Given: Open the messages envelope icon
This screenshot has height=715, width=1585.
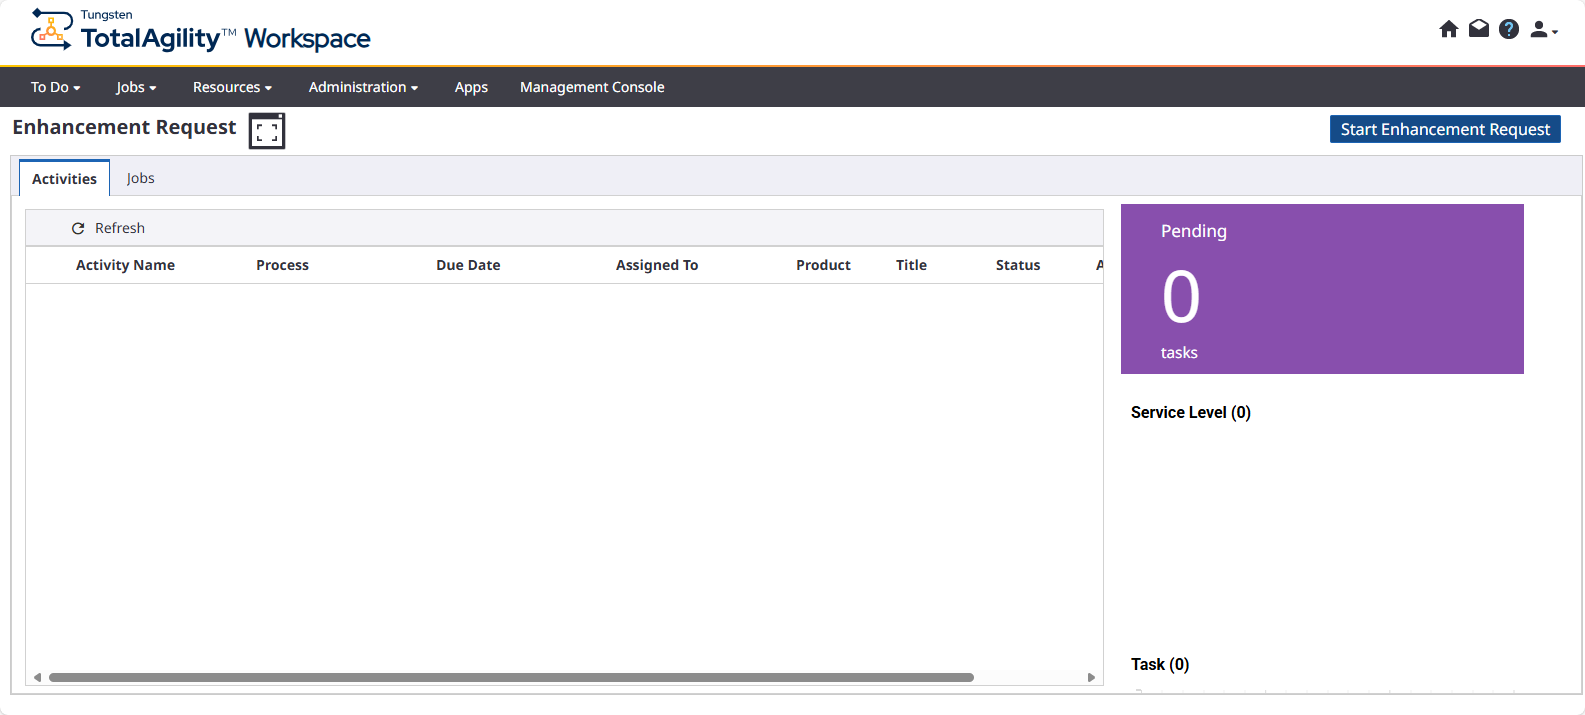Looking at the screenshot, I should tap(1479, 29).
